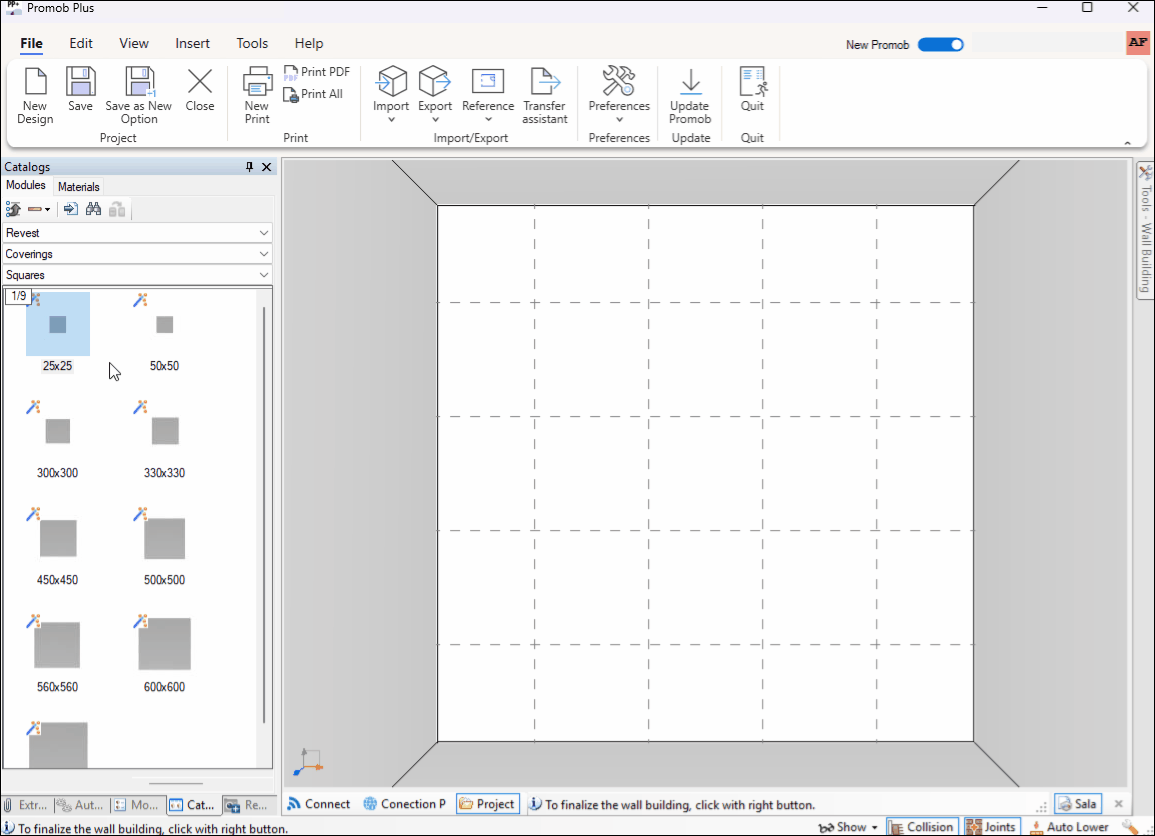1155x836 pixels.
Task: Open the Edit menu
Action: (x=81, y=43)
